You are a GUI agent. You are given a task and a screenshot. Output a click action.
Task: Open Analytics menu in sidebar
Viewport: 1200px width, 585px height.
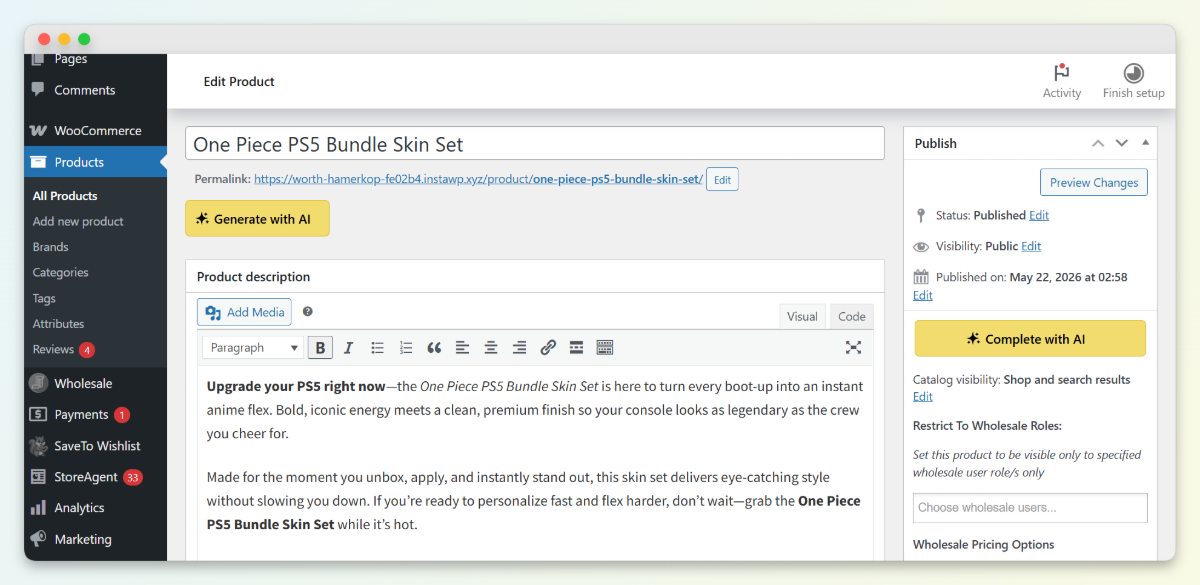tap(96, 508)
